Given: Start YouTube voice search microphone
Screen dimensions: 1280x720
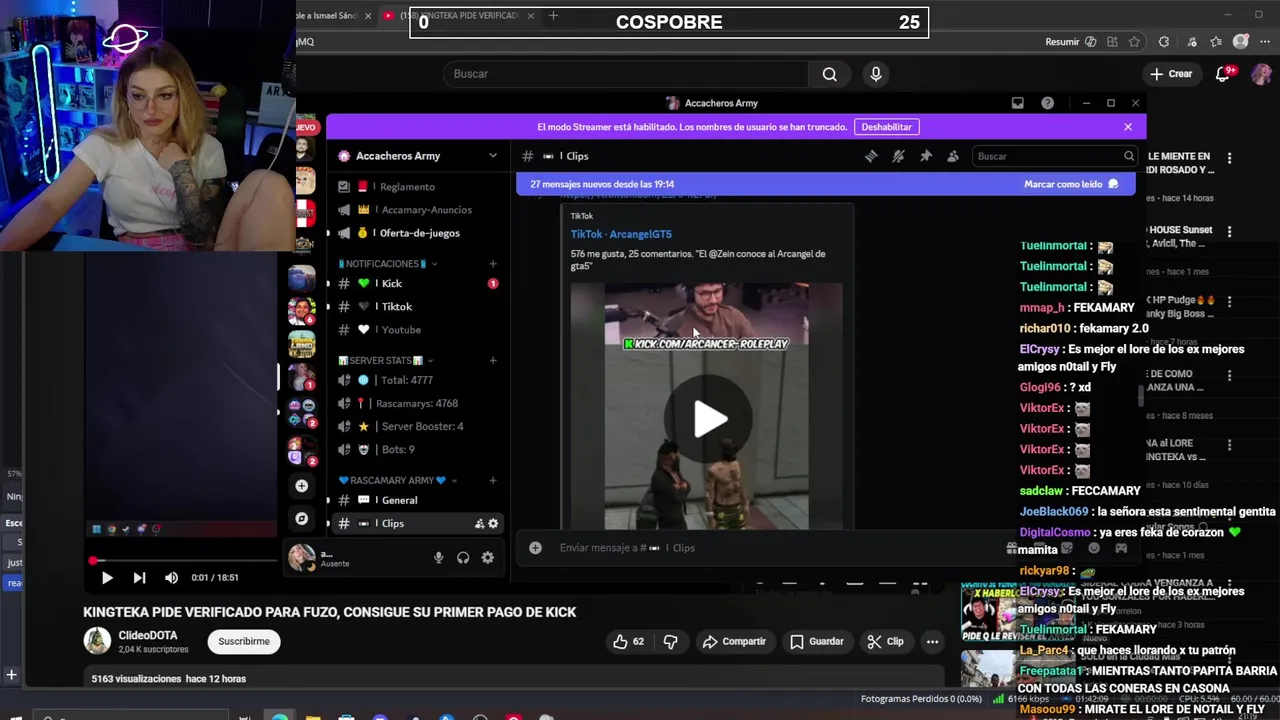Looking at the screenshot, I should pyautogui.click(x=876, y=74).
